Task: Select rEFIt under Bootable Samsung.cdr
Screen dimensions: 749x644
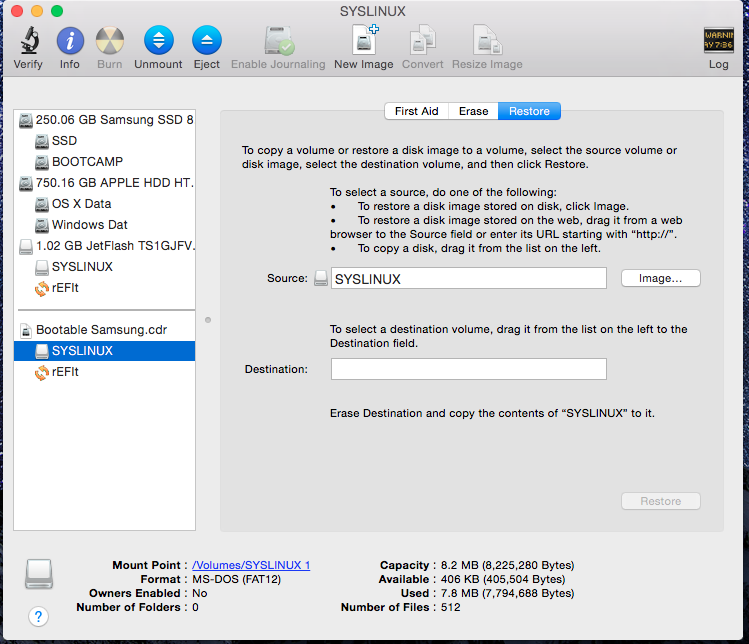Action: (x=104, y=372)
